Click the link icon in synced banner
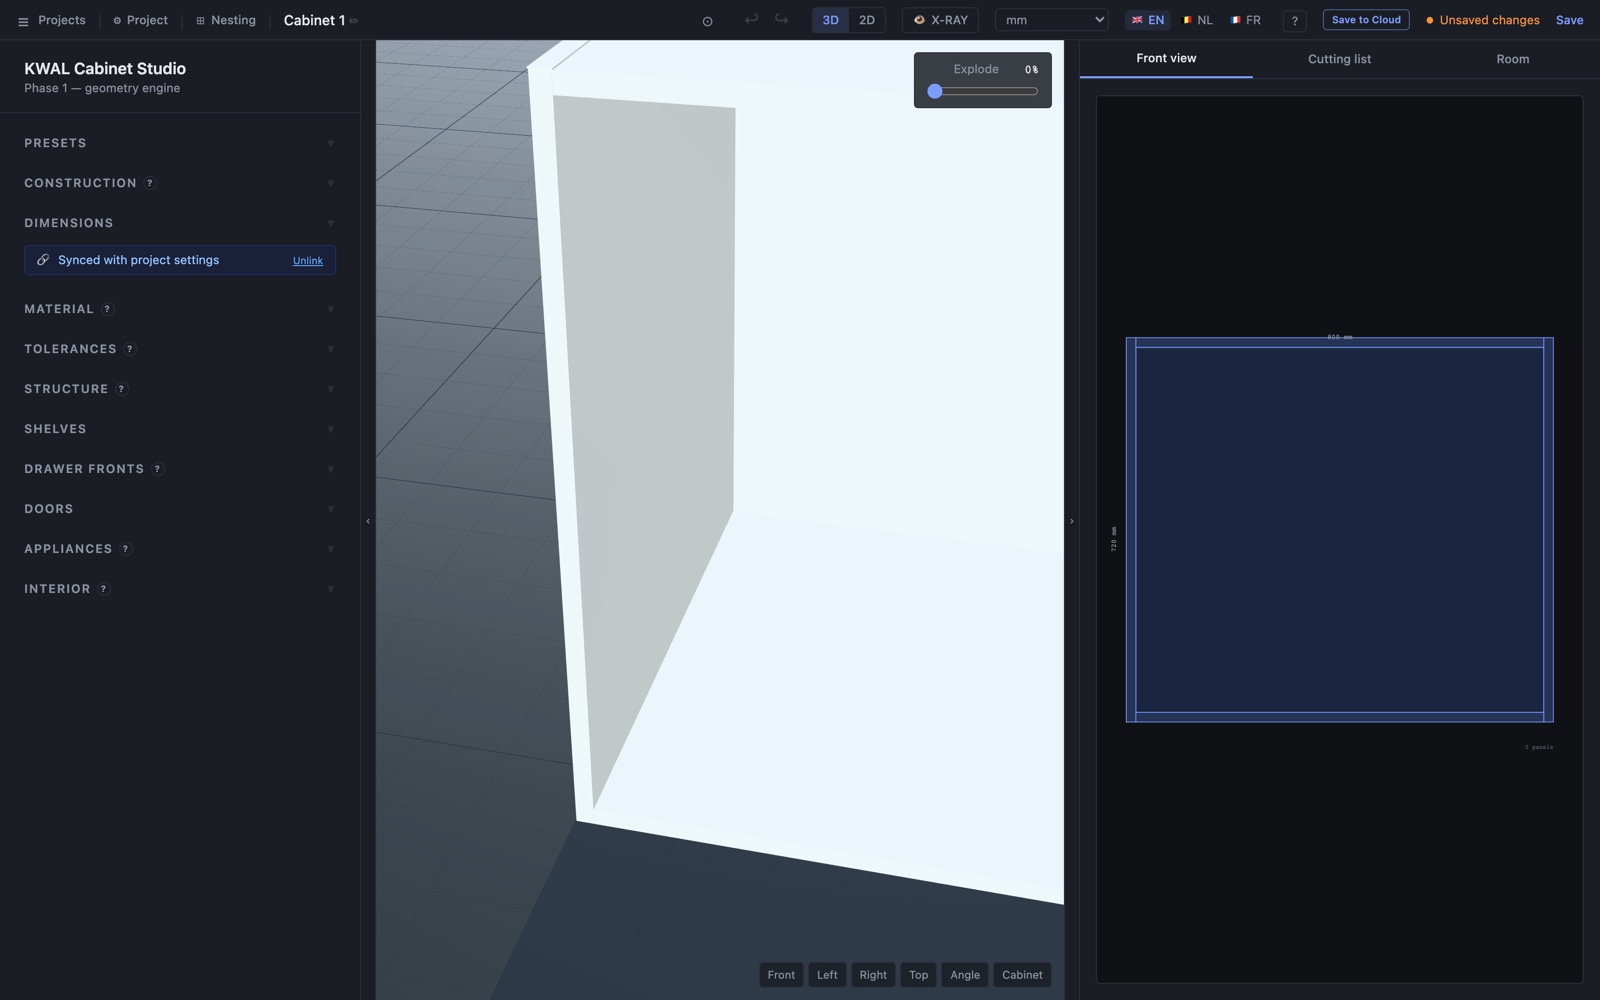This screenshot has width=1600, height=1000. 43,260
